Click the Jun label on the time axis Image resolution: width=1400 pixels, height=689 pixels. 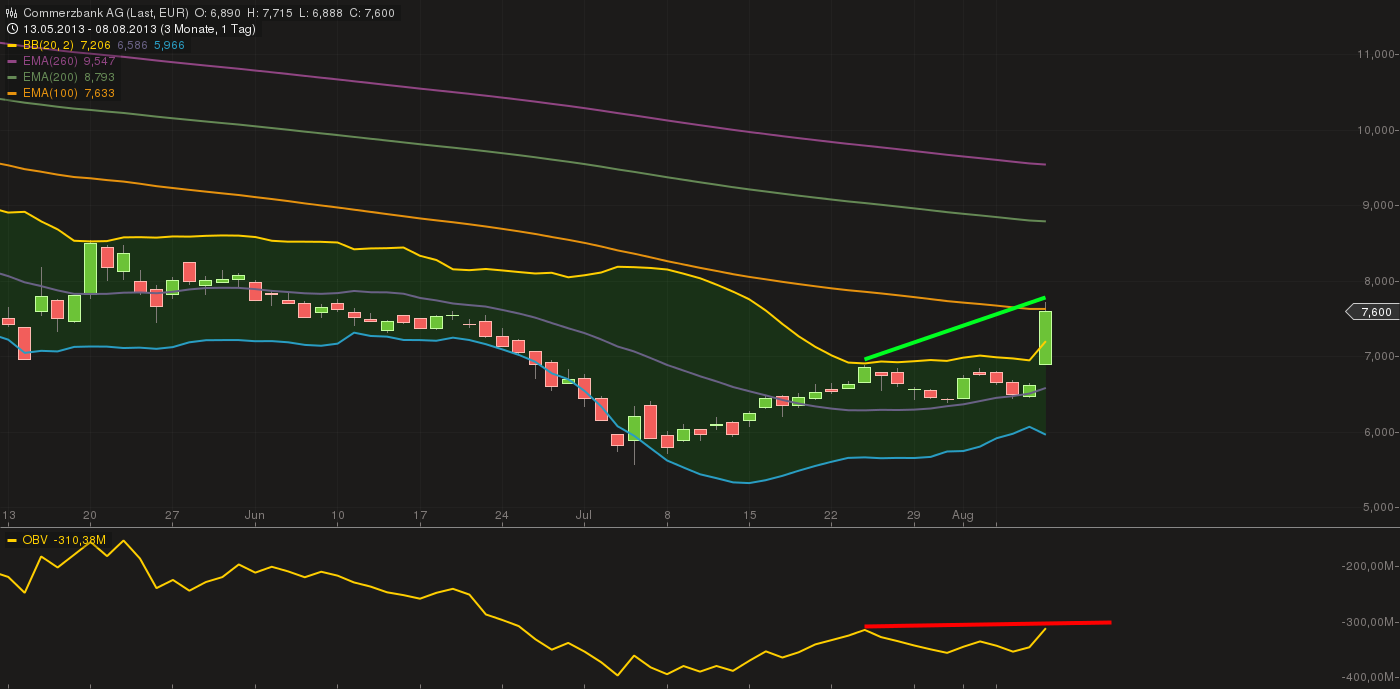click(255, 515)
